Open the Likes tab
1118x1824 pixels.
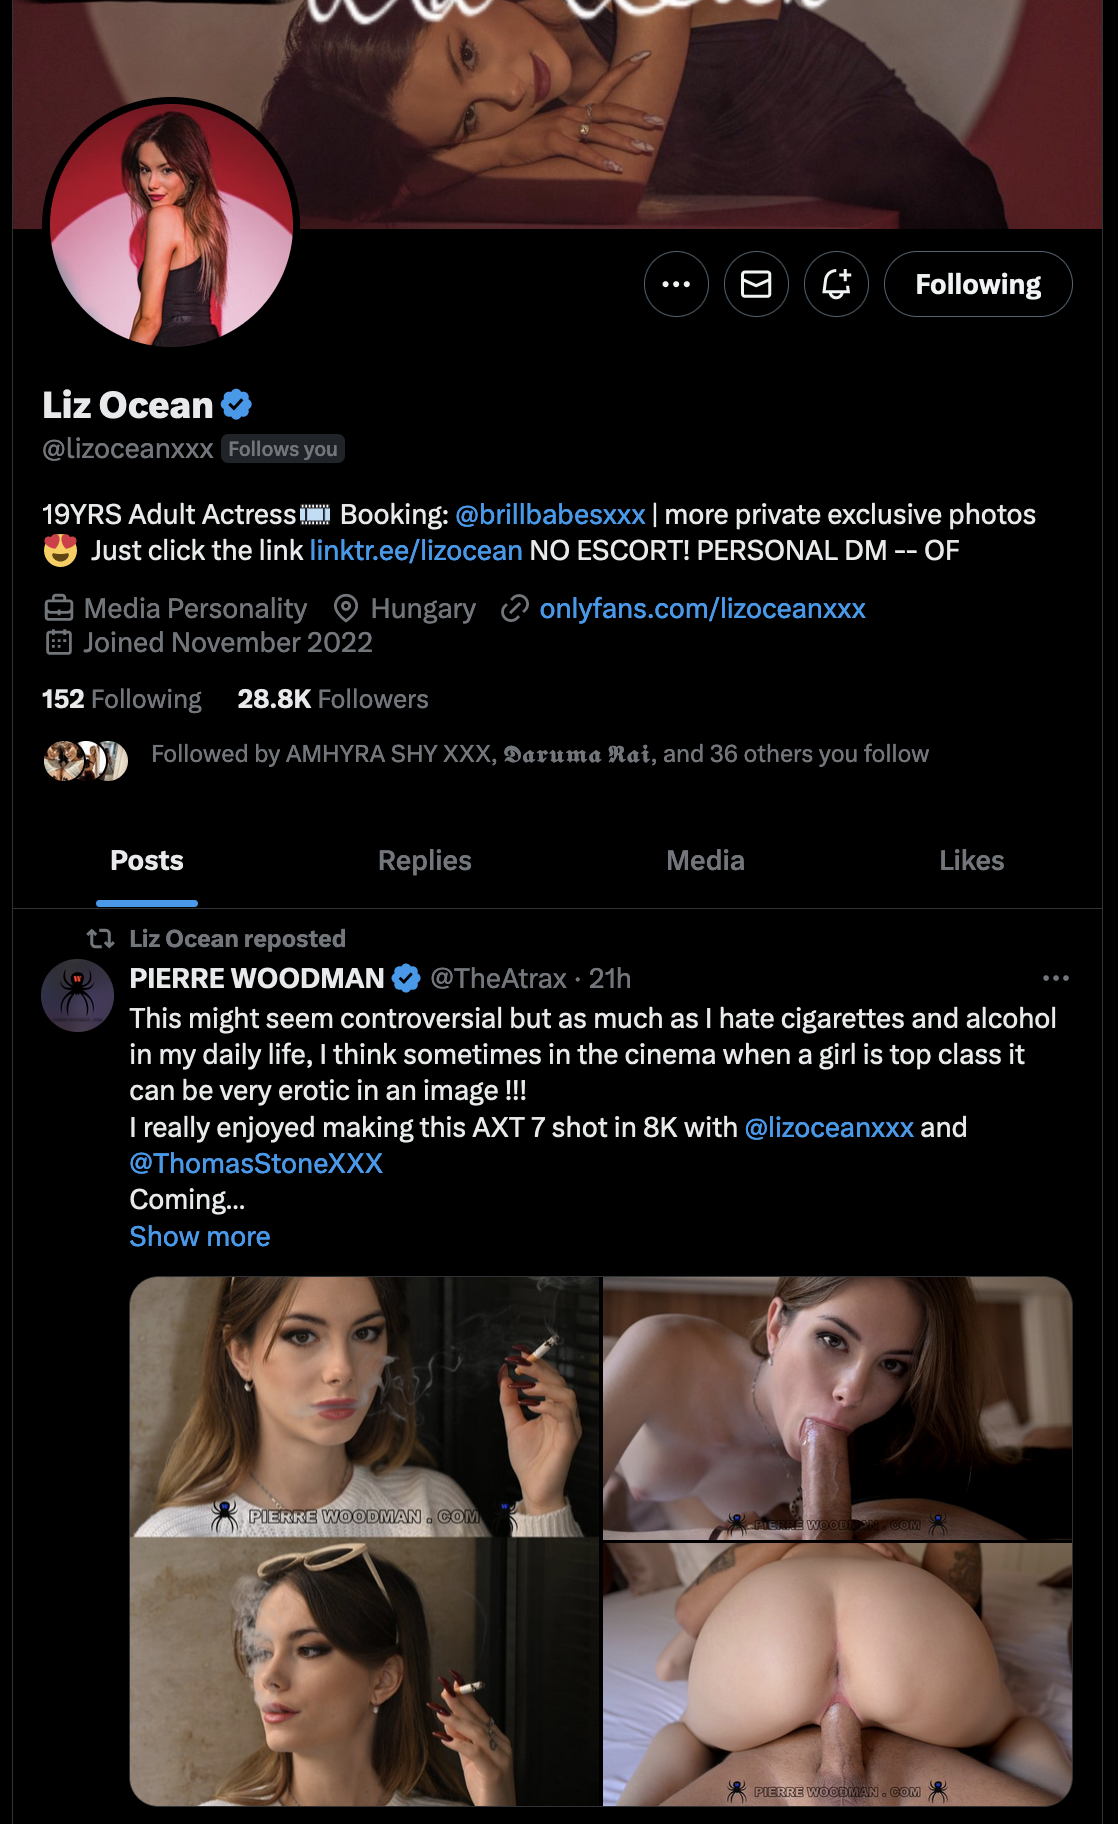click(971, 860)
